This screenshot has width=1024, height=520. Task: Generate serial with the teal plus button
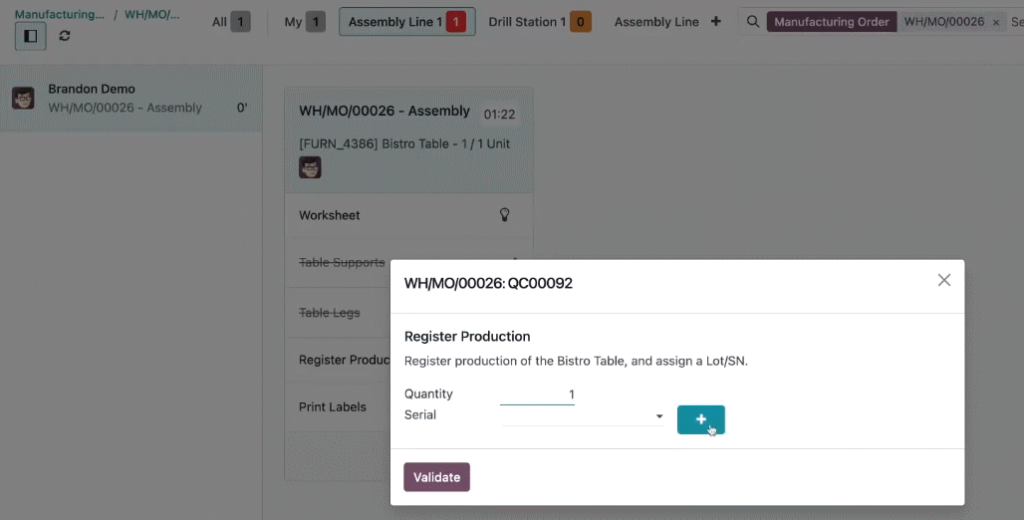click(701, 419)
